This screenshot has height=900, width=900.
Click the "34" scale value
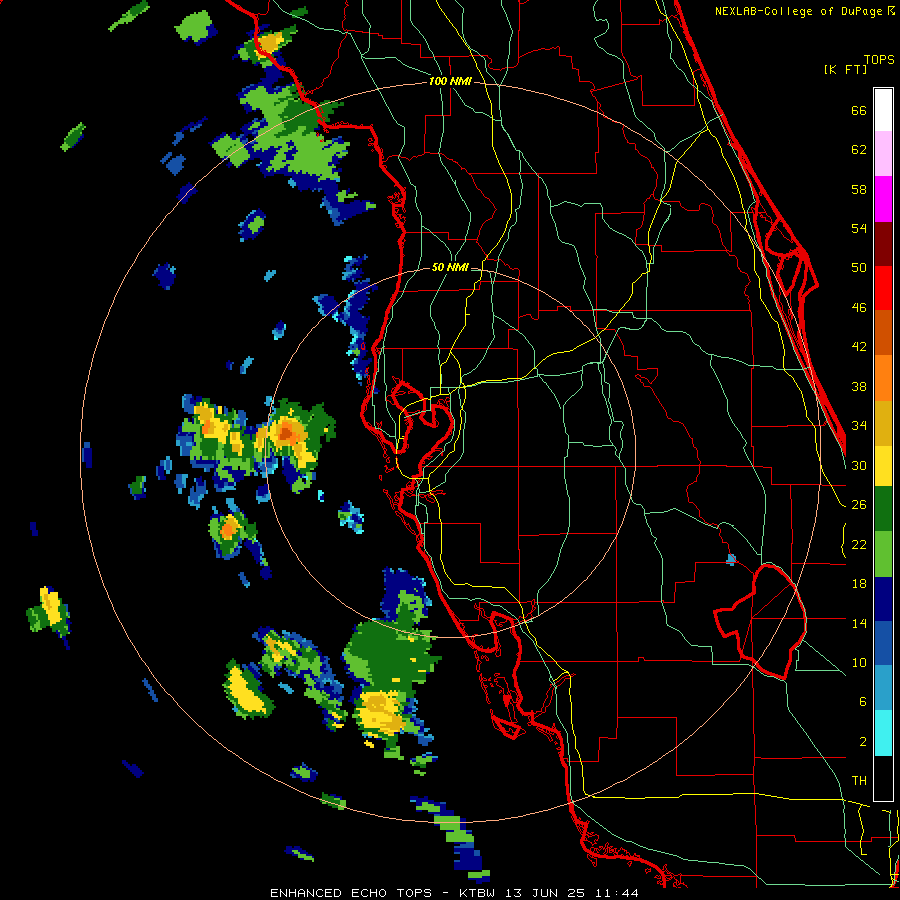tap(859, 426)
